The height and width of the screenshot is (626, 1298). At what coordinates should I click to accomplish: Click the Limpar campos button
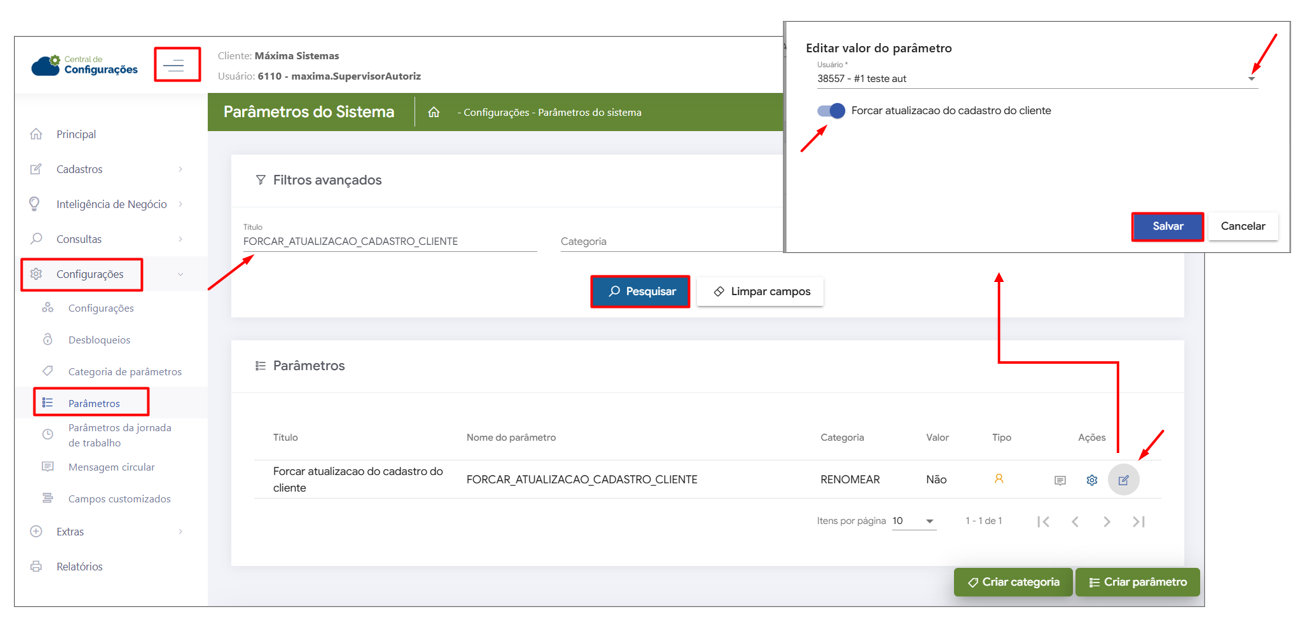(760, 291)
